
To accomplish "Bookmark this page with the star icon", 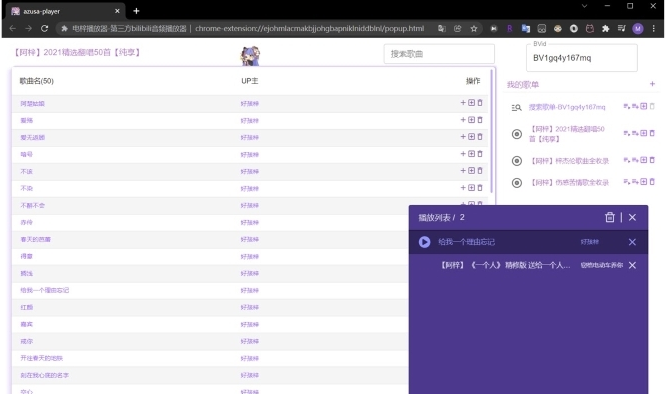I will (474, 28).
